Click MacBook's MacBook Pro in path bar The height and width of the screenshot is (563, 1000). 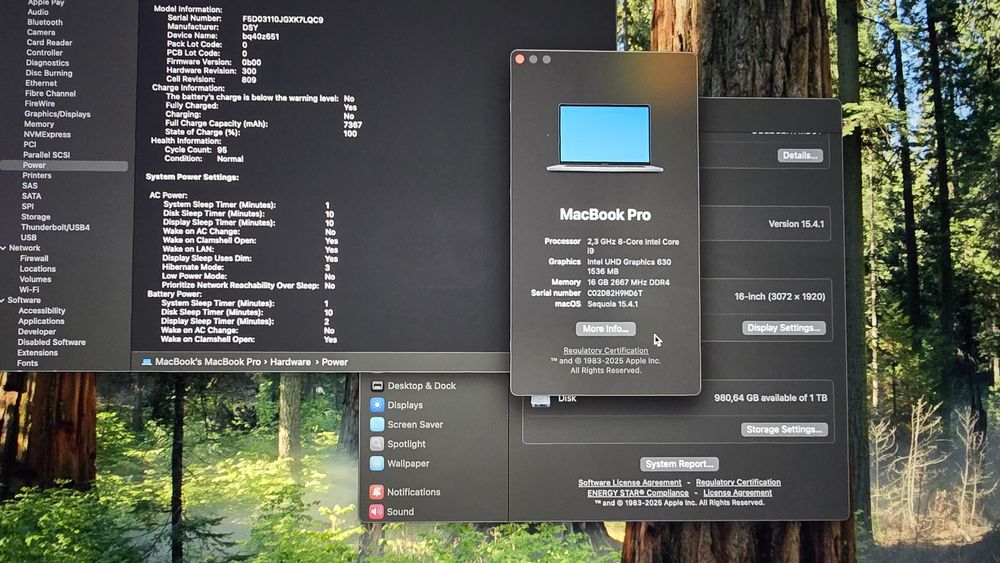coord(208,362)
